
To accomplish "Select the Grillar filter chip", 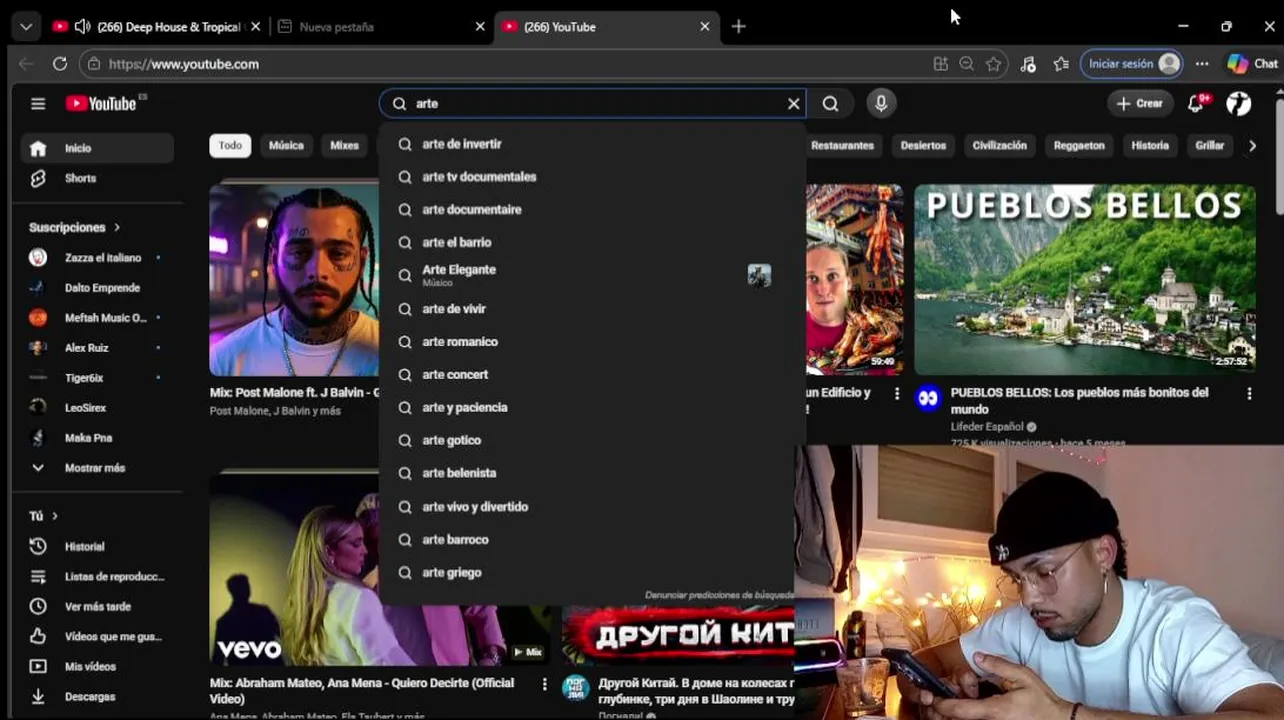I will (x=1209, y=145).
